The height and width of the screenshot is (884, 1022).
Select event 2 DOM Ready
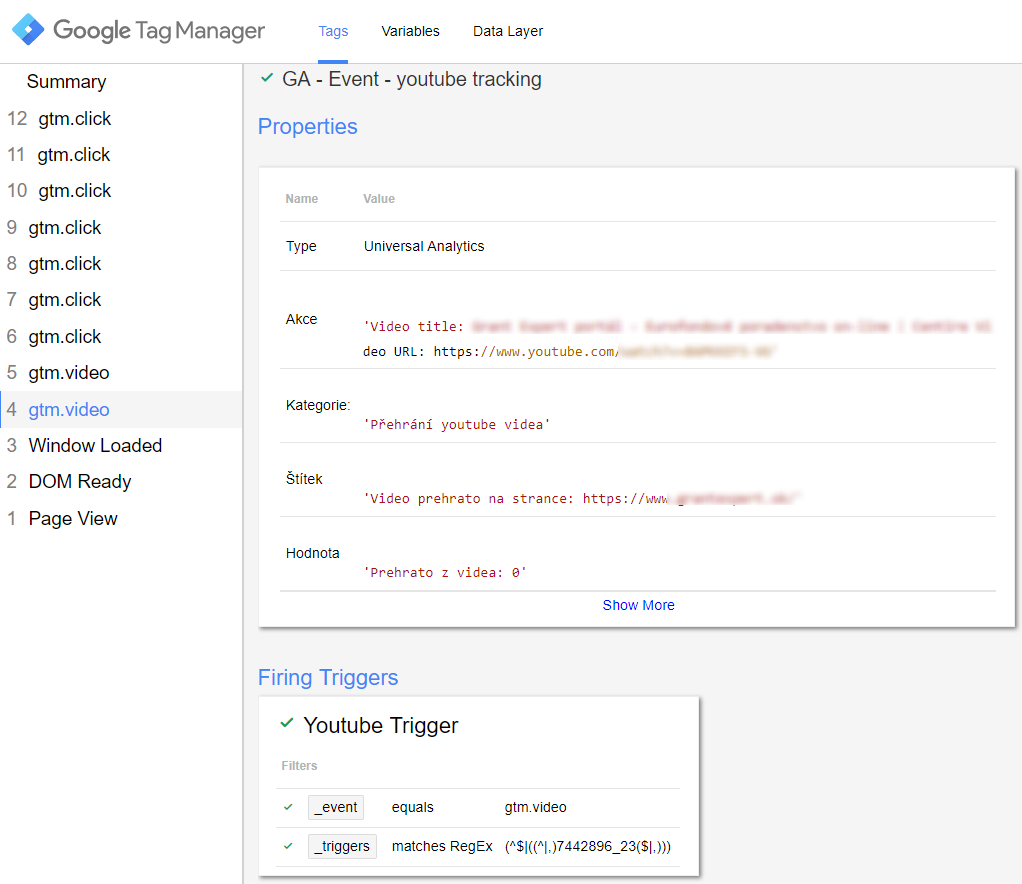(x=121, y=481)
